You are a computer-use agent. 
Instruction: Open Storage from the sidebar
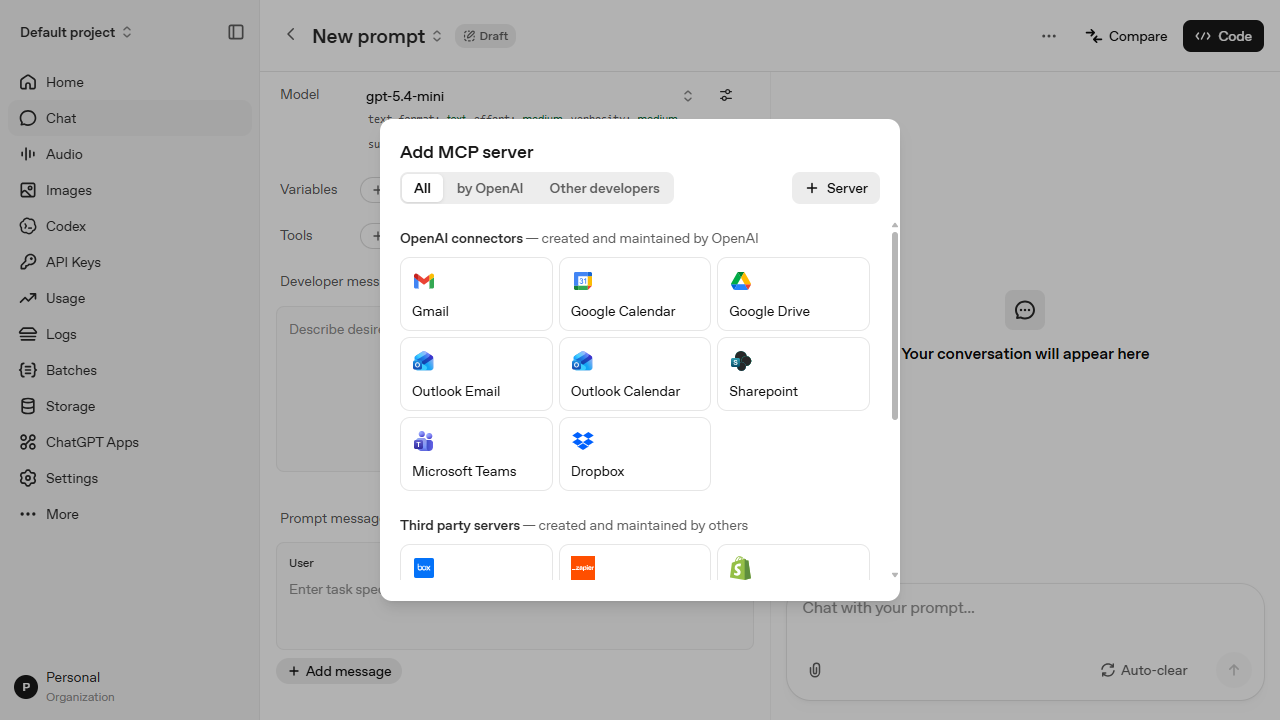click(x=130, y=406)
